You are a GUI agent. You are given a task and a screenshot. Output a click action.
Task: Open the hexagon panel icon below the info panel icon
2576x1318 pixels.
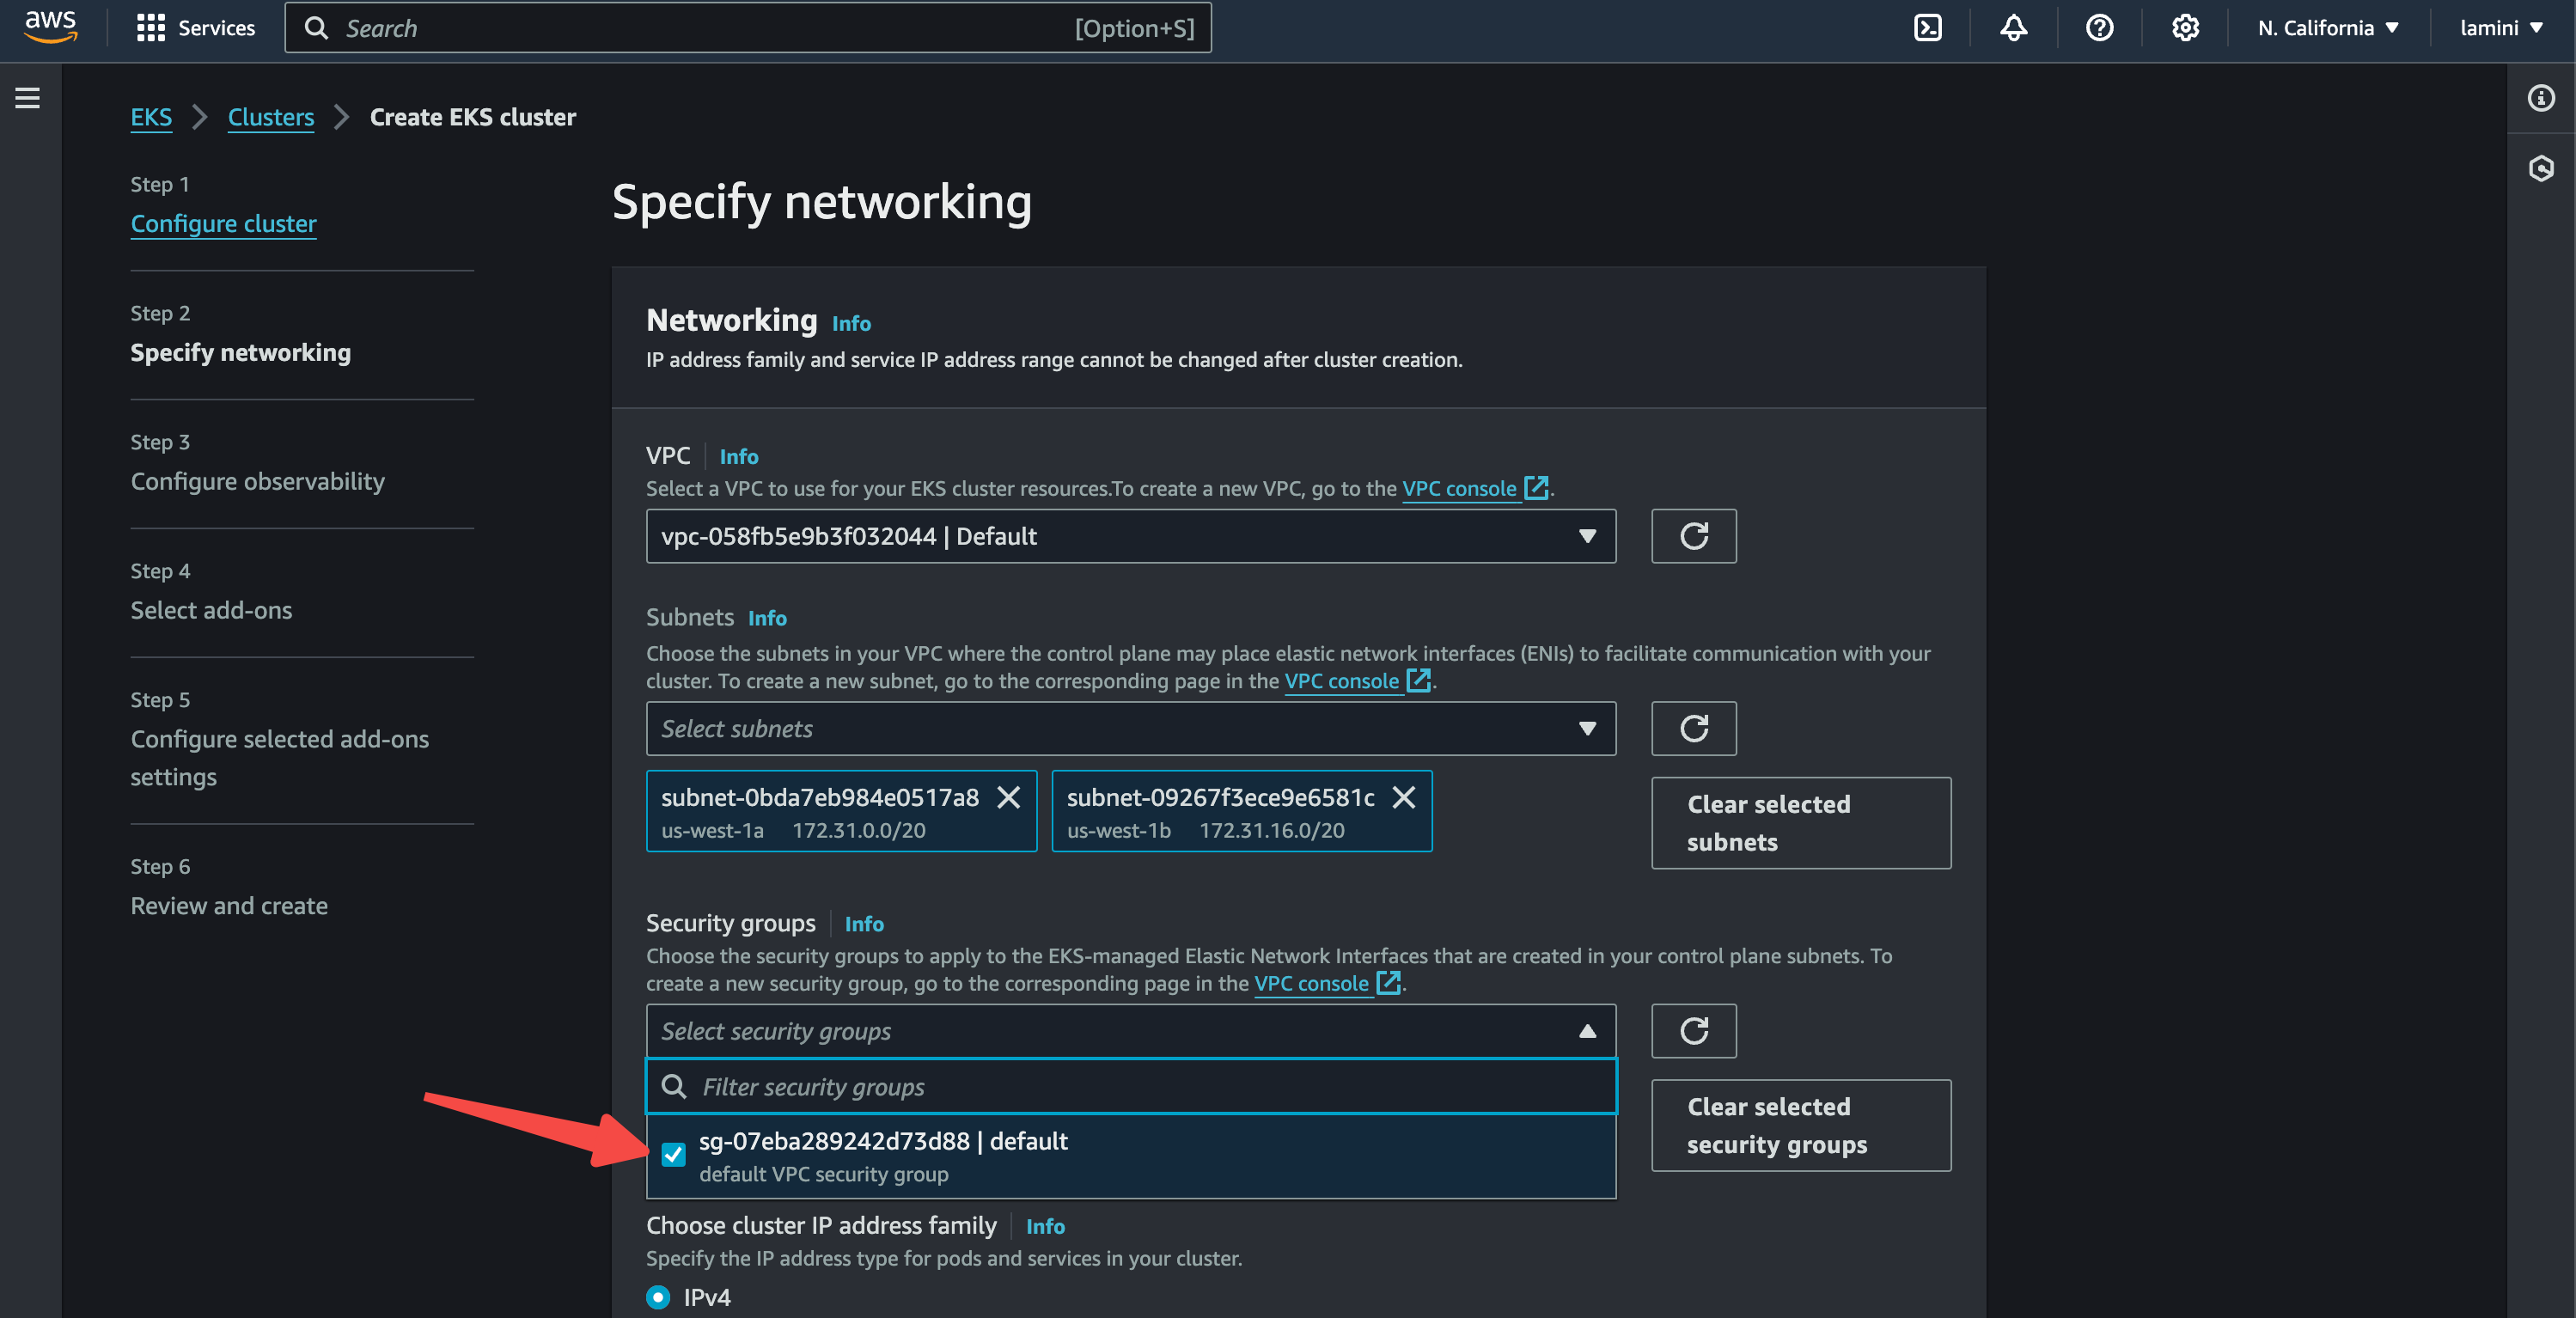pos(2540,168)
